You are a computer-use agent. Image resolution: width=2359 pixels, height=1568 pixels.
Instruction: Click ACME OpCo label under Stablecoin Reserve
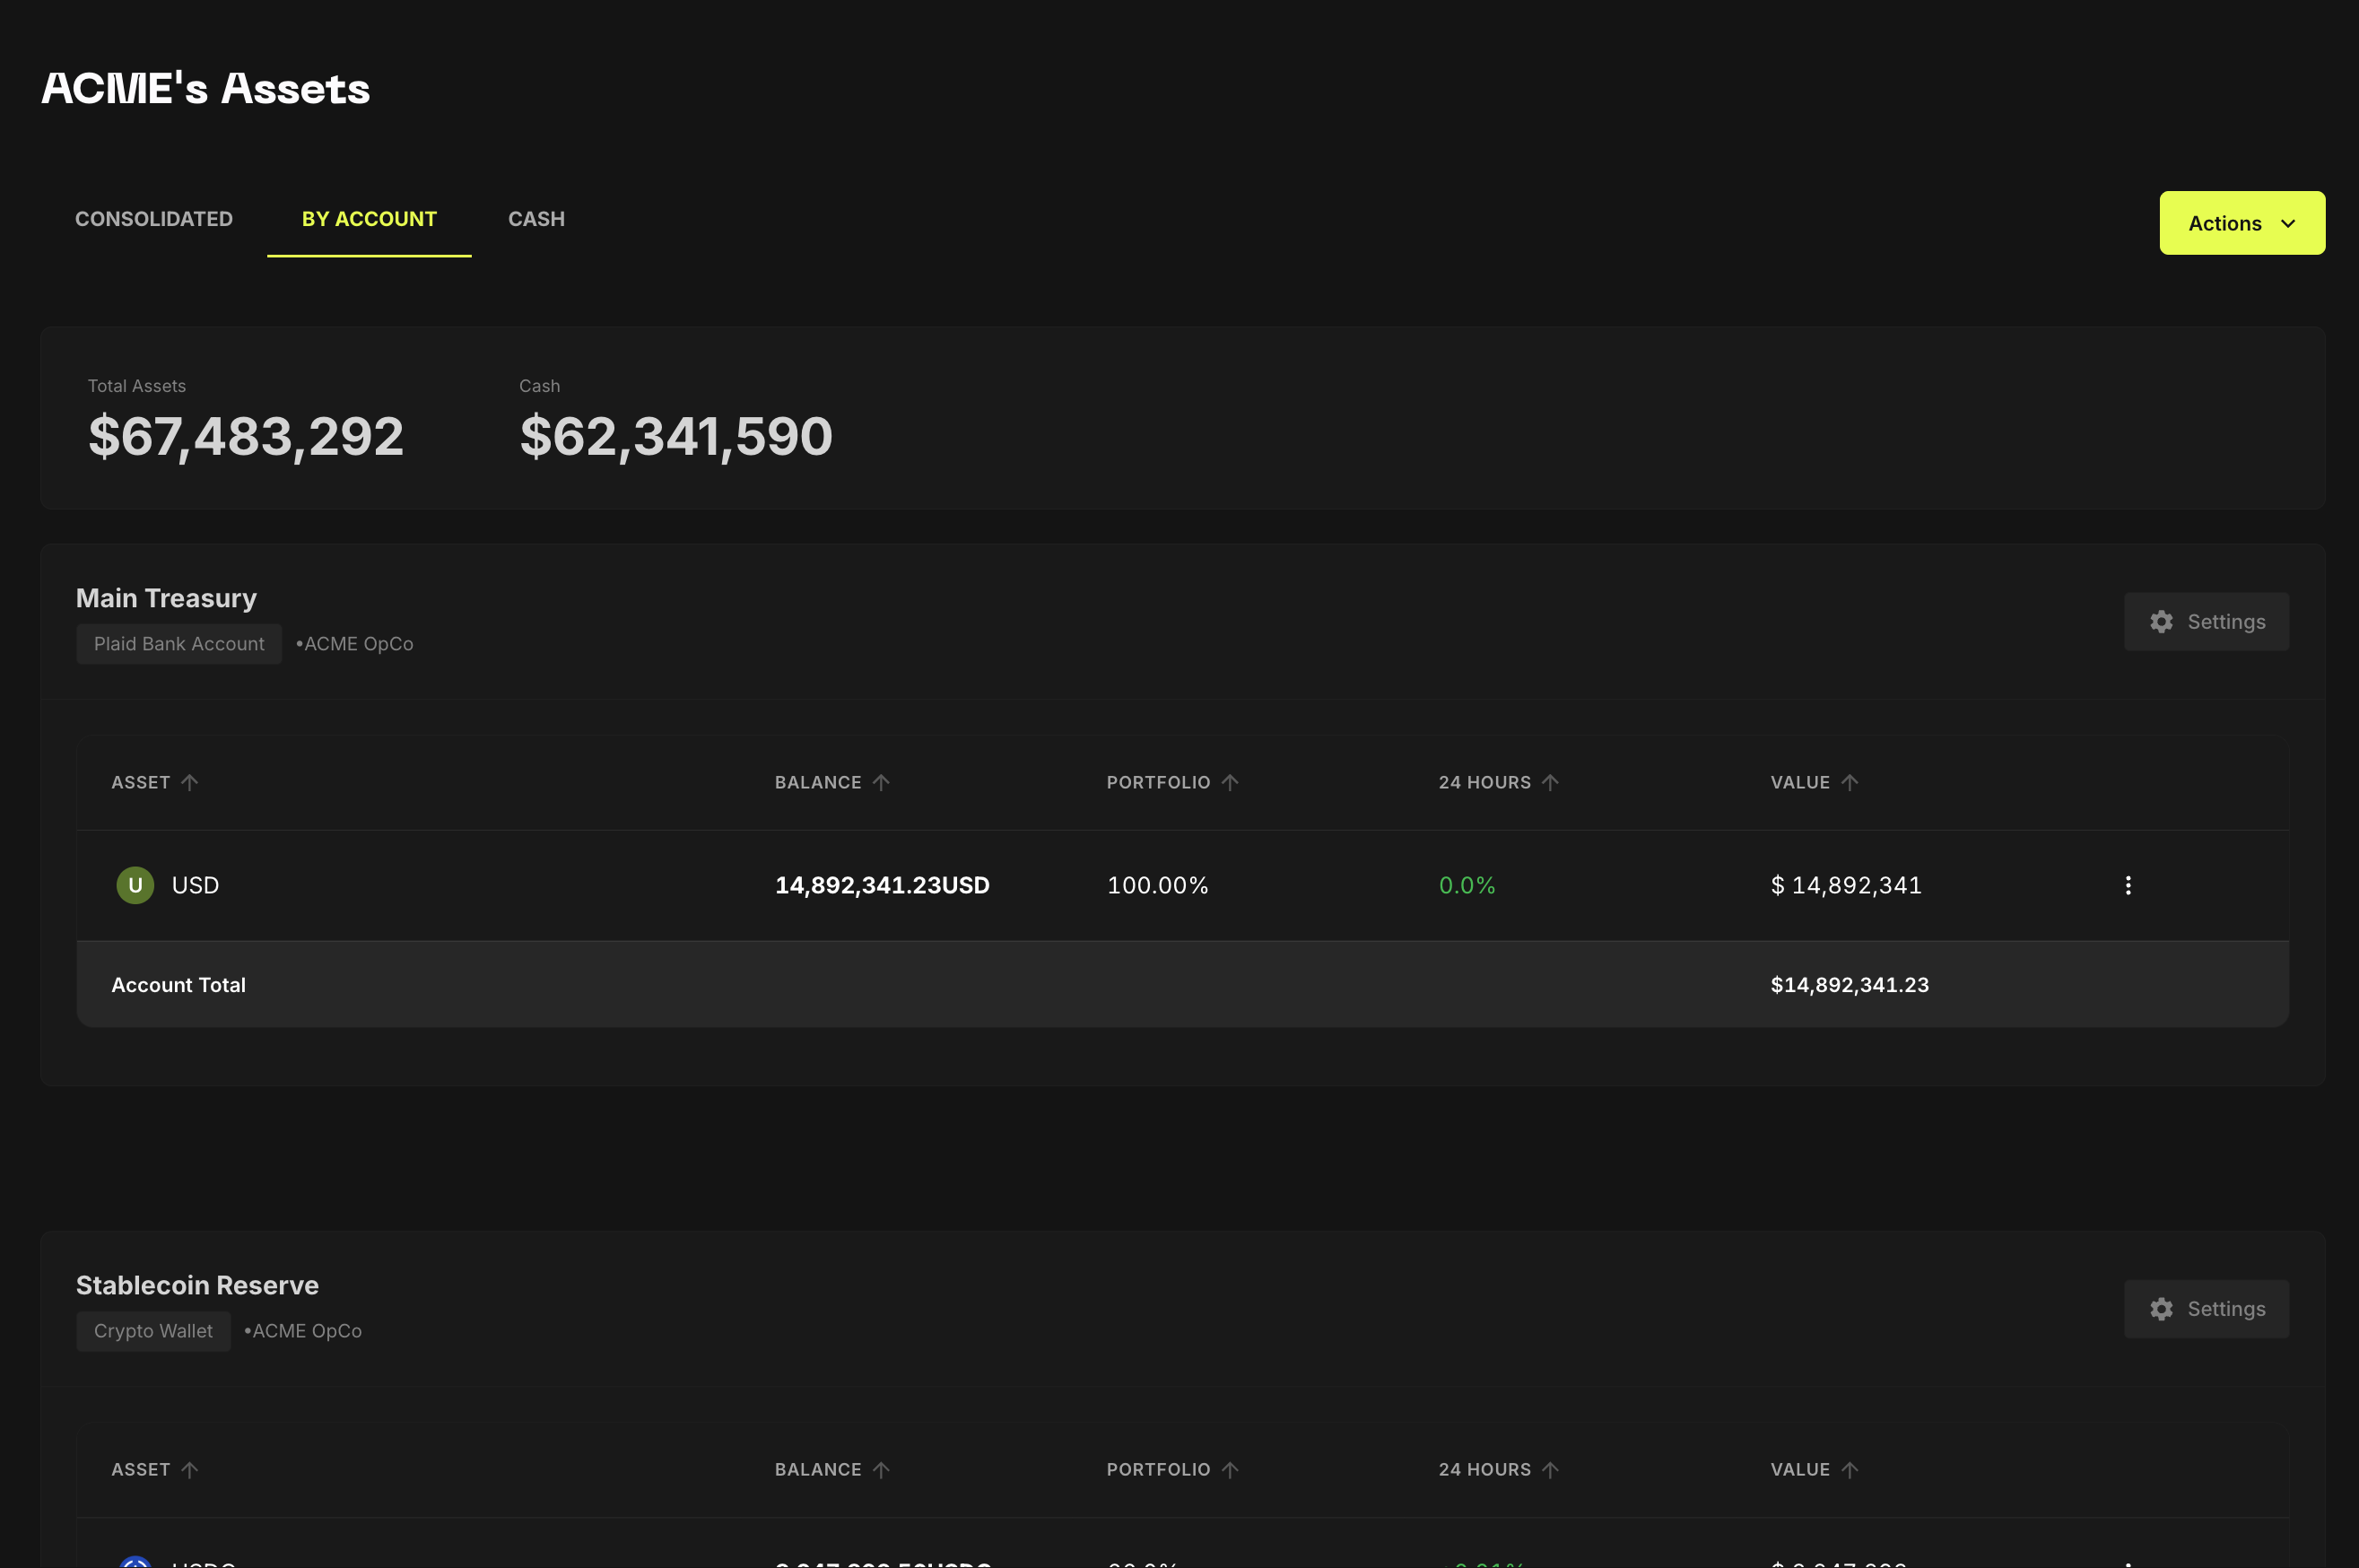[x=303, y=1331]
